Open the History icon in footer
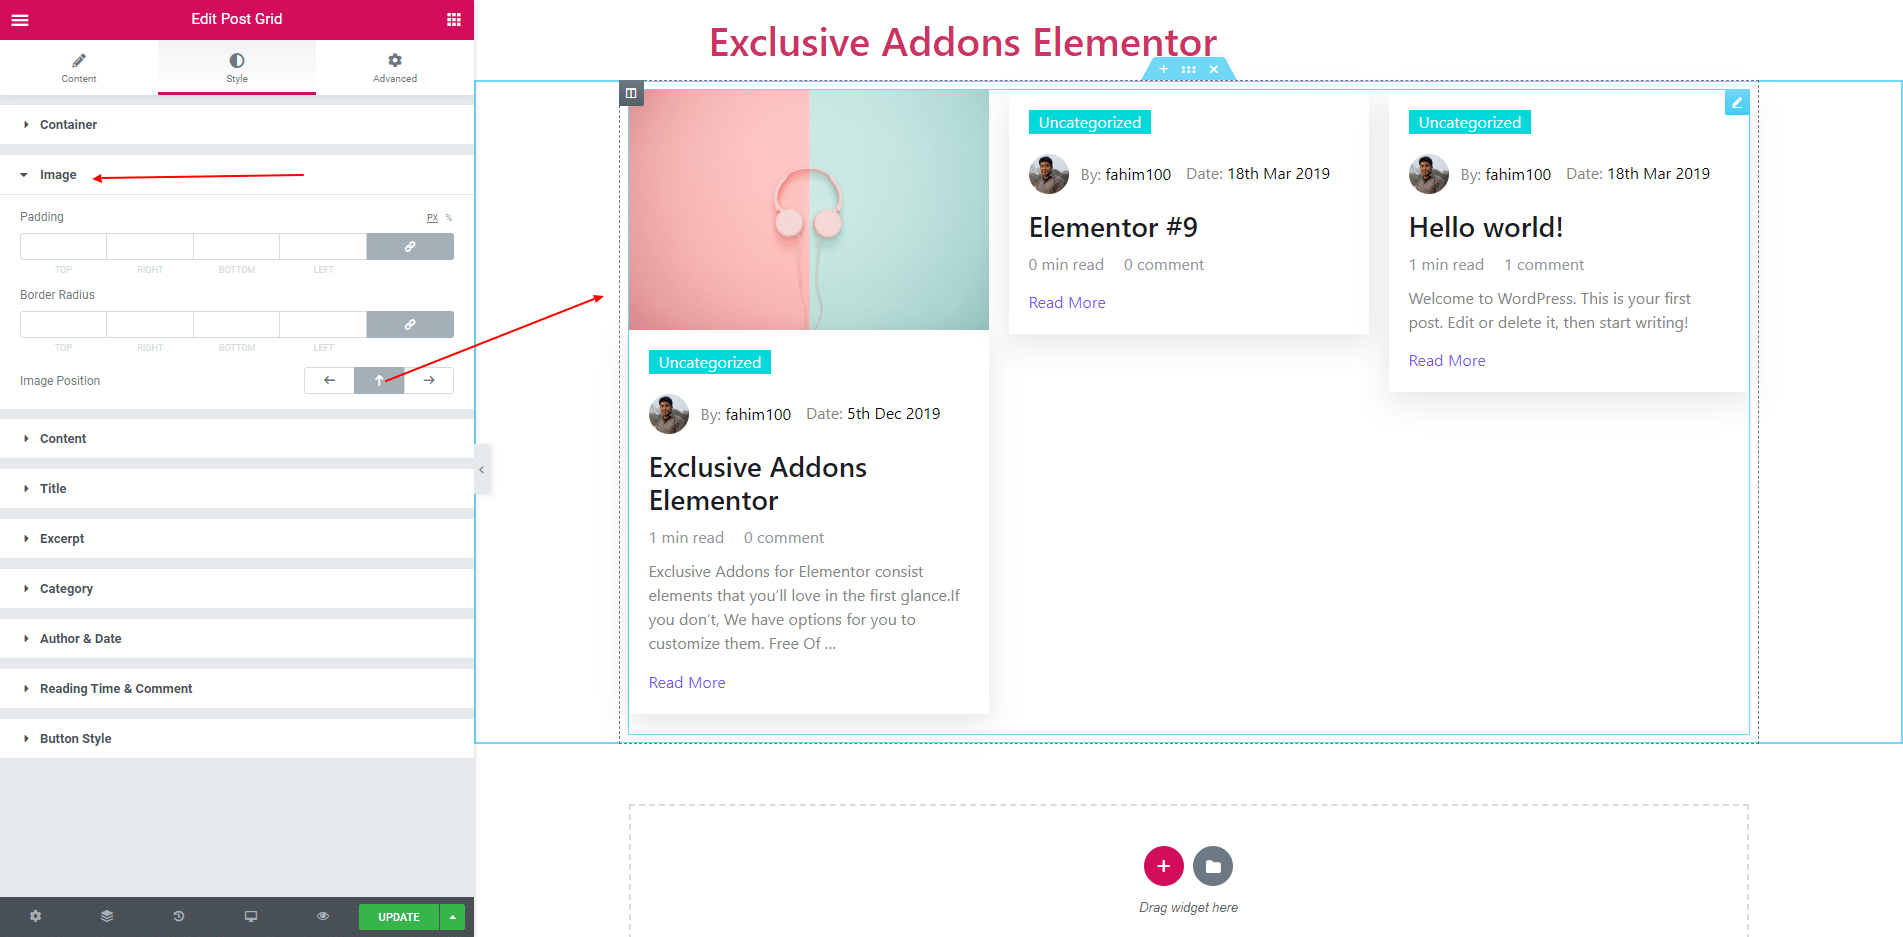1903x937 pixels. pos(179,916)
